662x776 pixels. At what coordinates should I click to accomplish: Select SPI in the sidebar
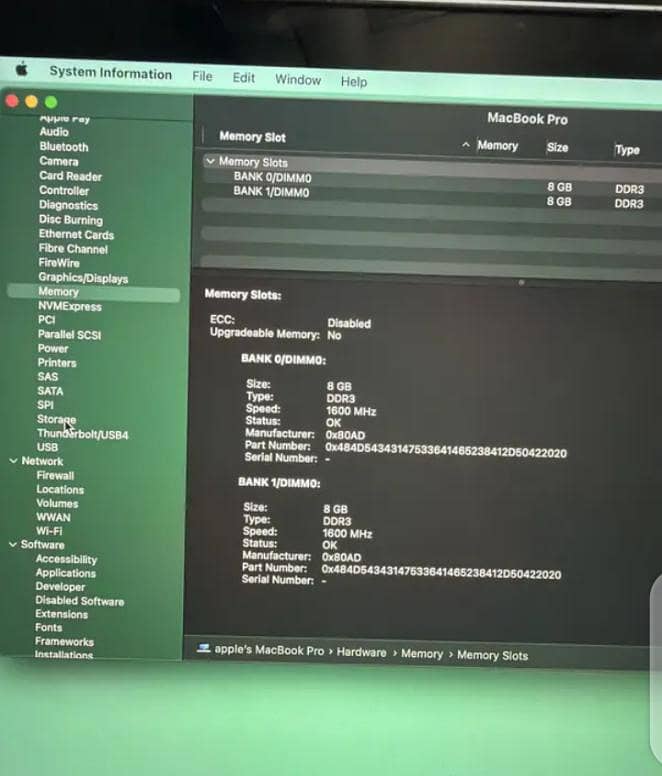(x=45, y=405)
